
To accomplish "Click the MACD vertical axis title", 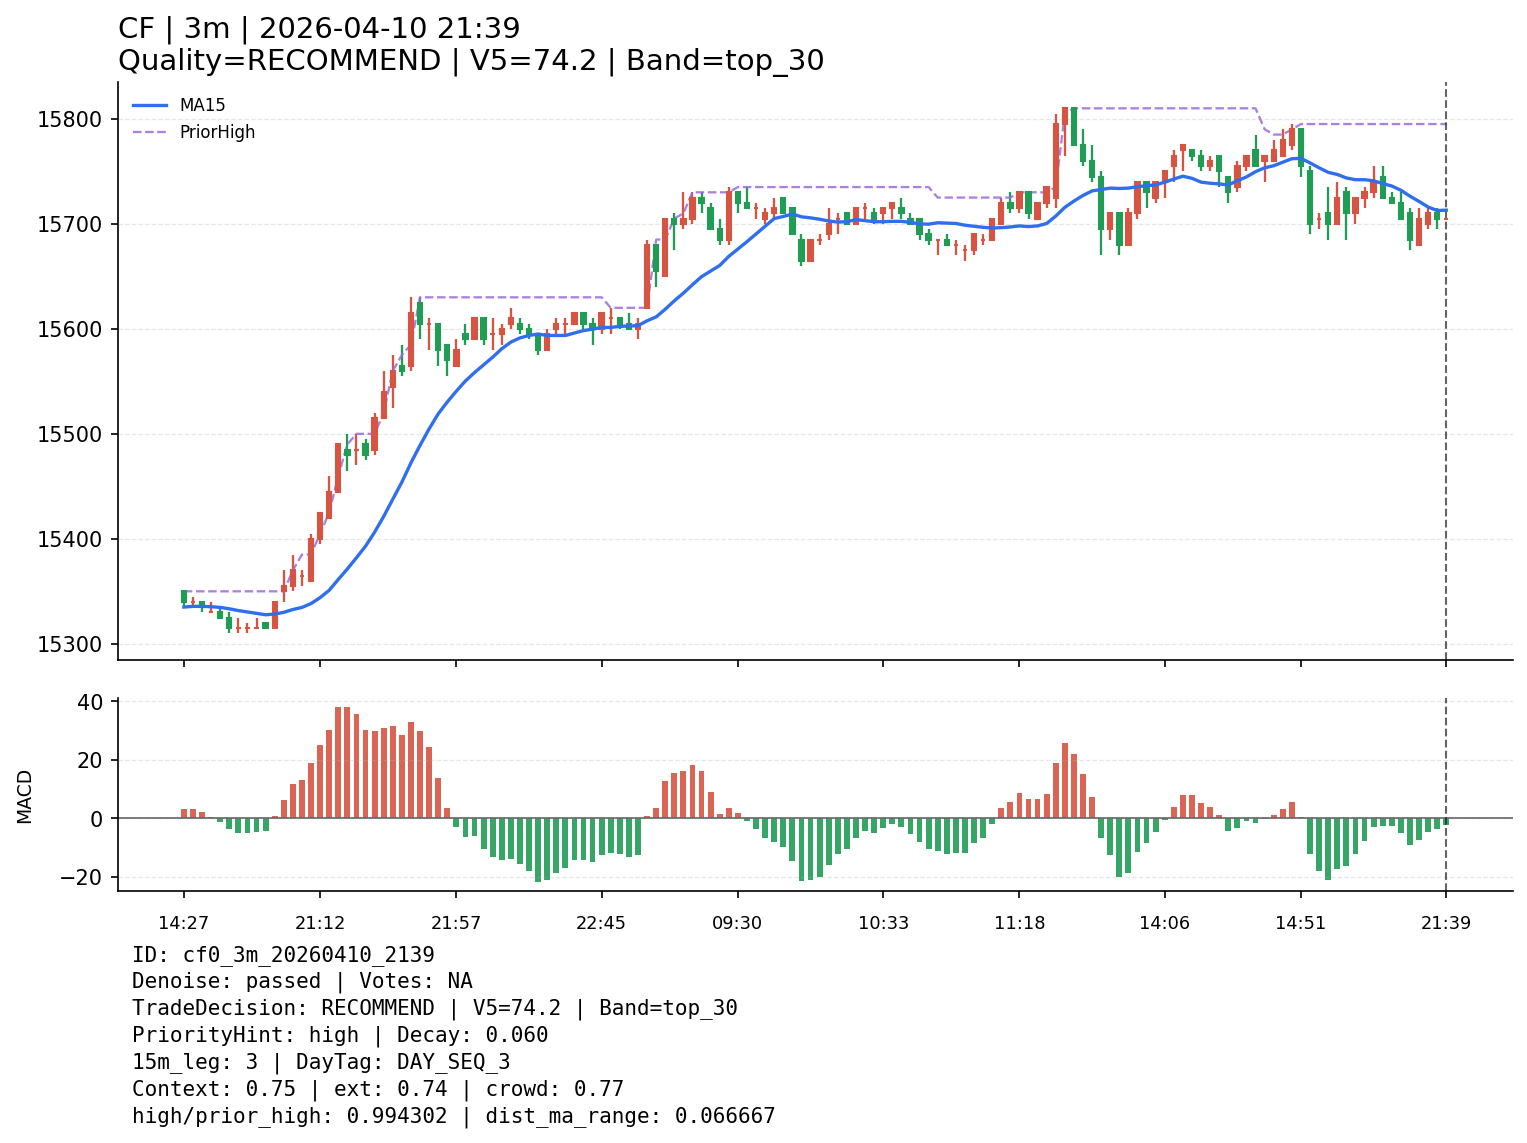I will (x=25, y=796).
